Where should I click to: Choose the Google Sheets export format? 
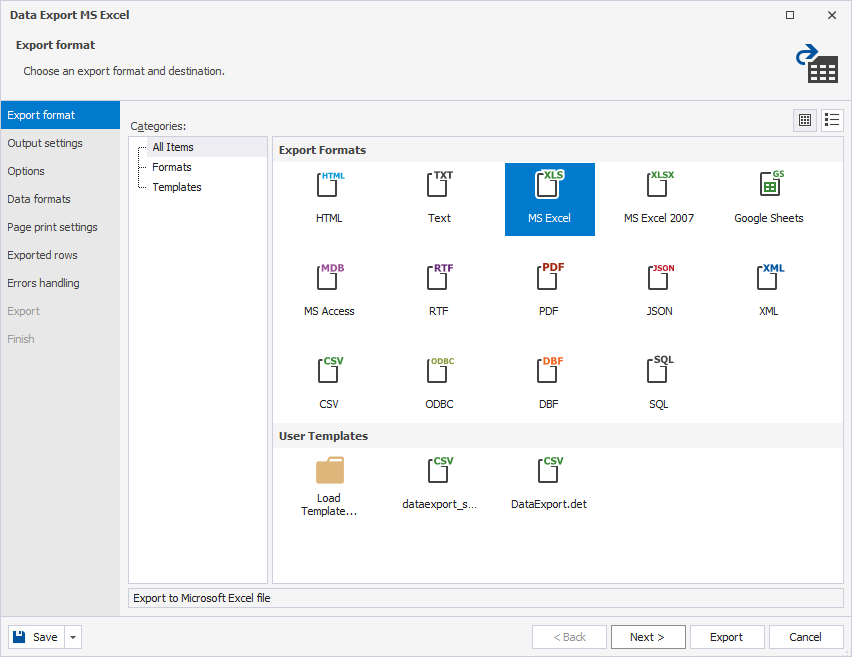[x=768, y=187]
